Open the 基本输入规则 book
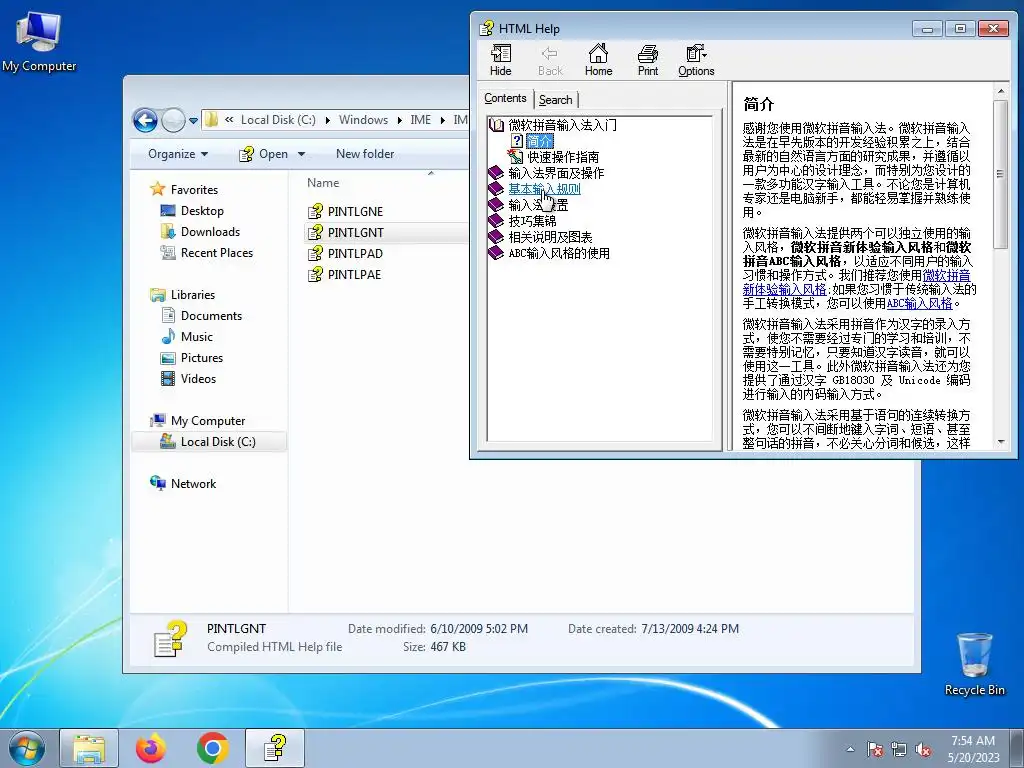The image size is (1024, 768). 544,189
